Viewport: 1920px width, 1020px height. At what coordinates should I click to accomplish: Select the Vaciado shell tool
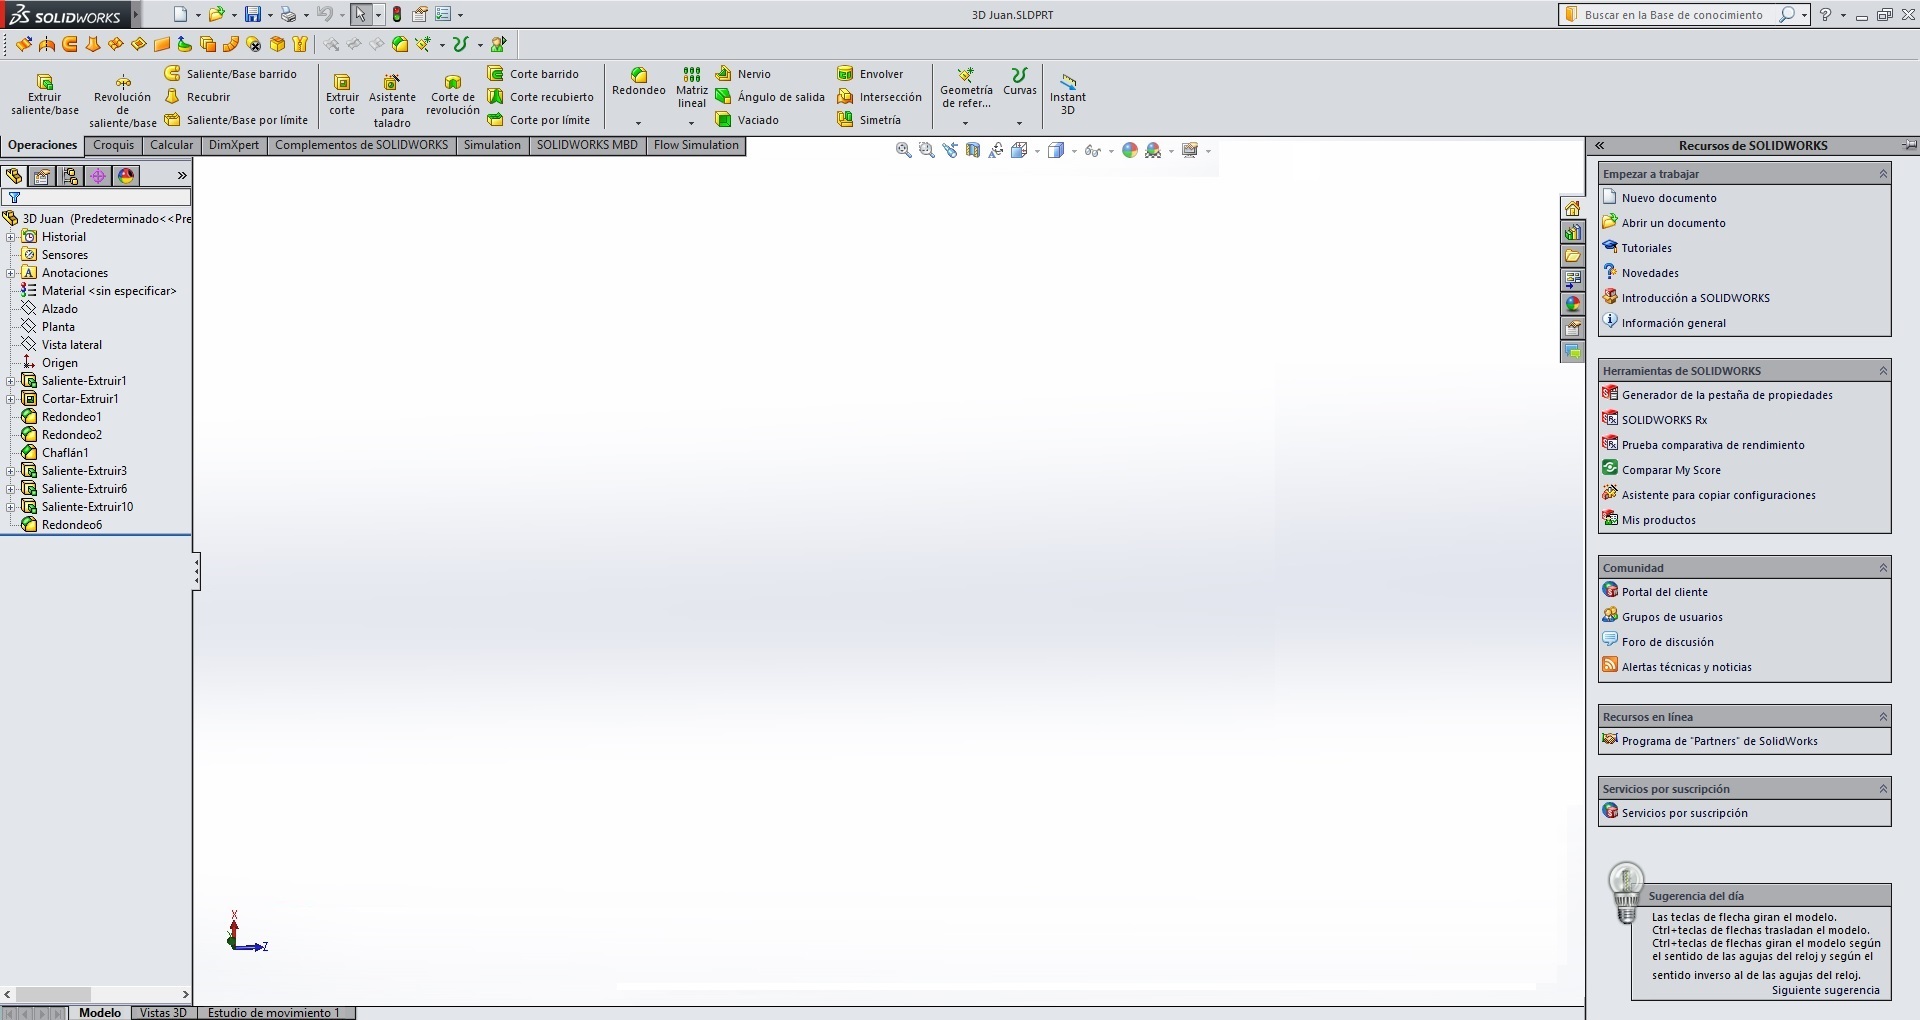point(747,120)
